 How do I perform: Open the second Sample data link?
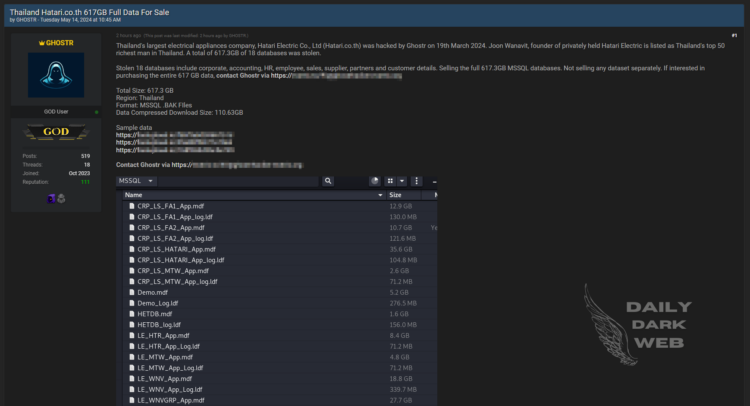pos(174,143)
